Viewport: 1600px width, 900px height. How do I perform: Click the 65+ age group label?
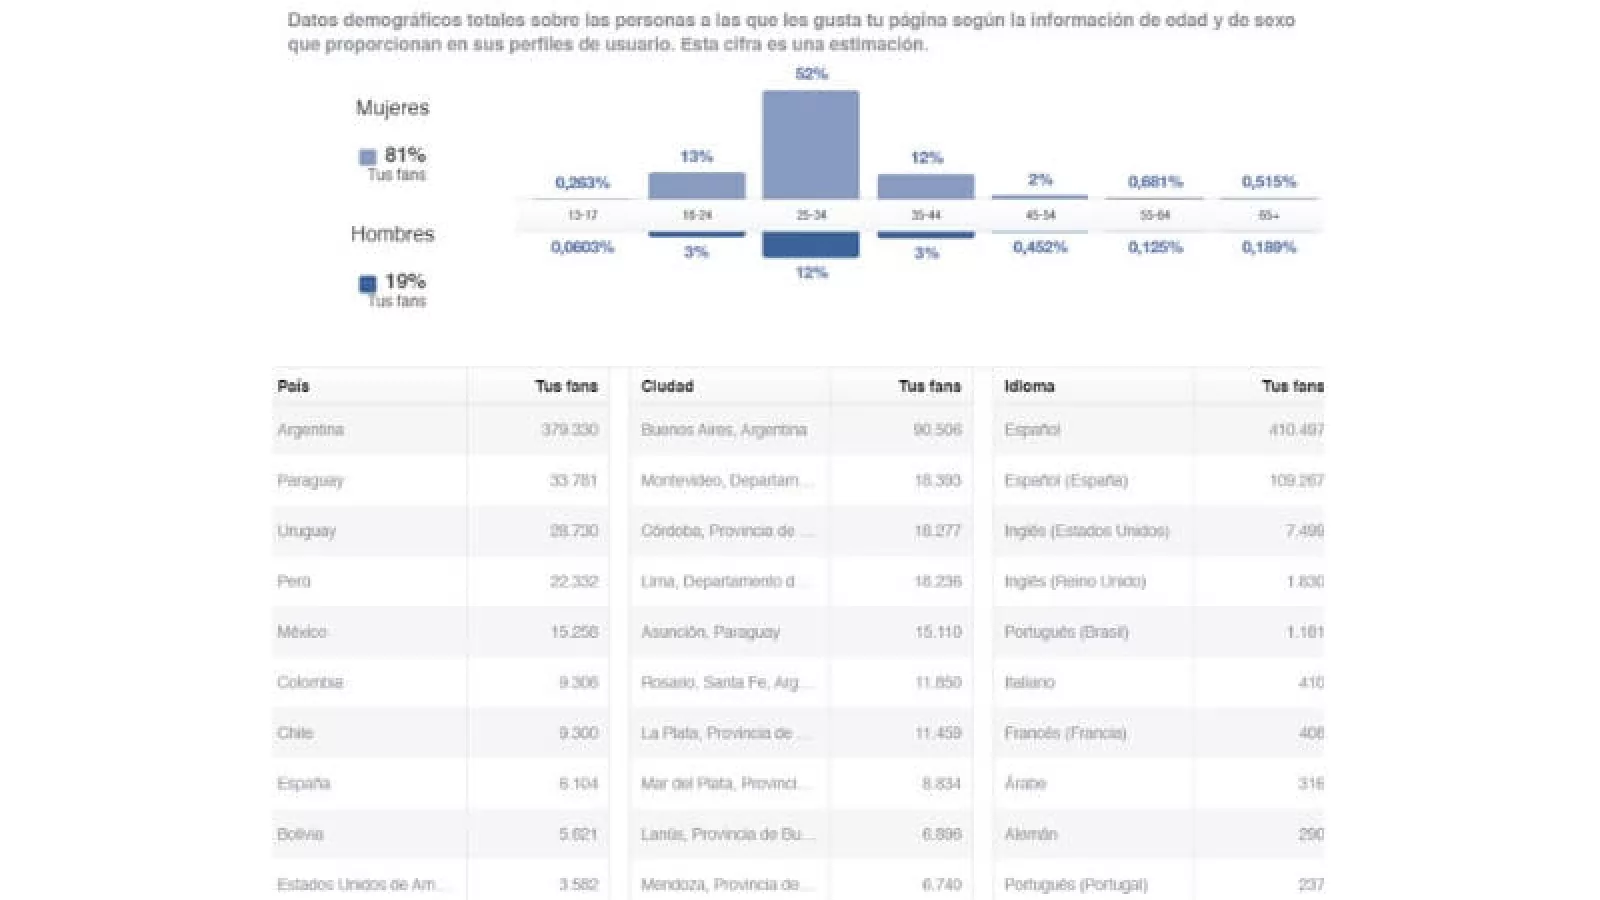coord(1268,215)
